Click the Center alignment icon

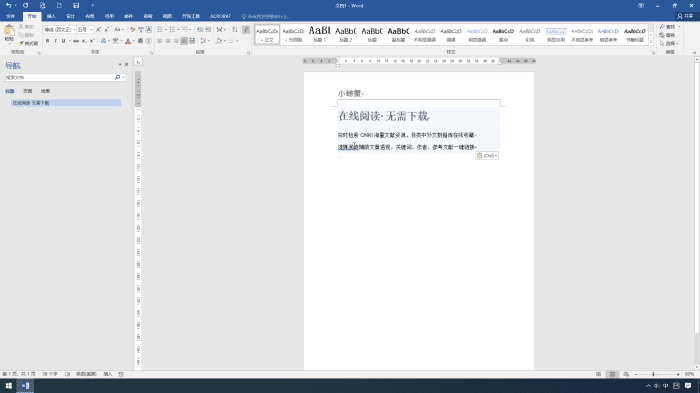click(x=168, y=41)
